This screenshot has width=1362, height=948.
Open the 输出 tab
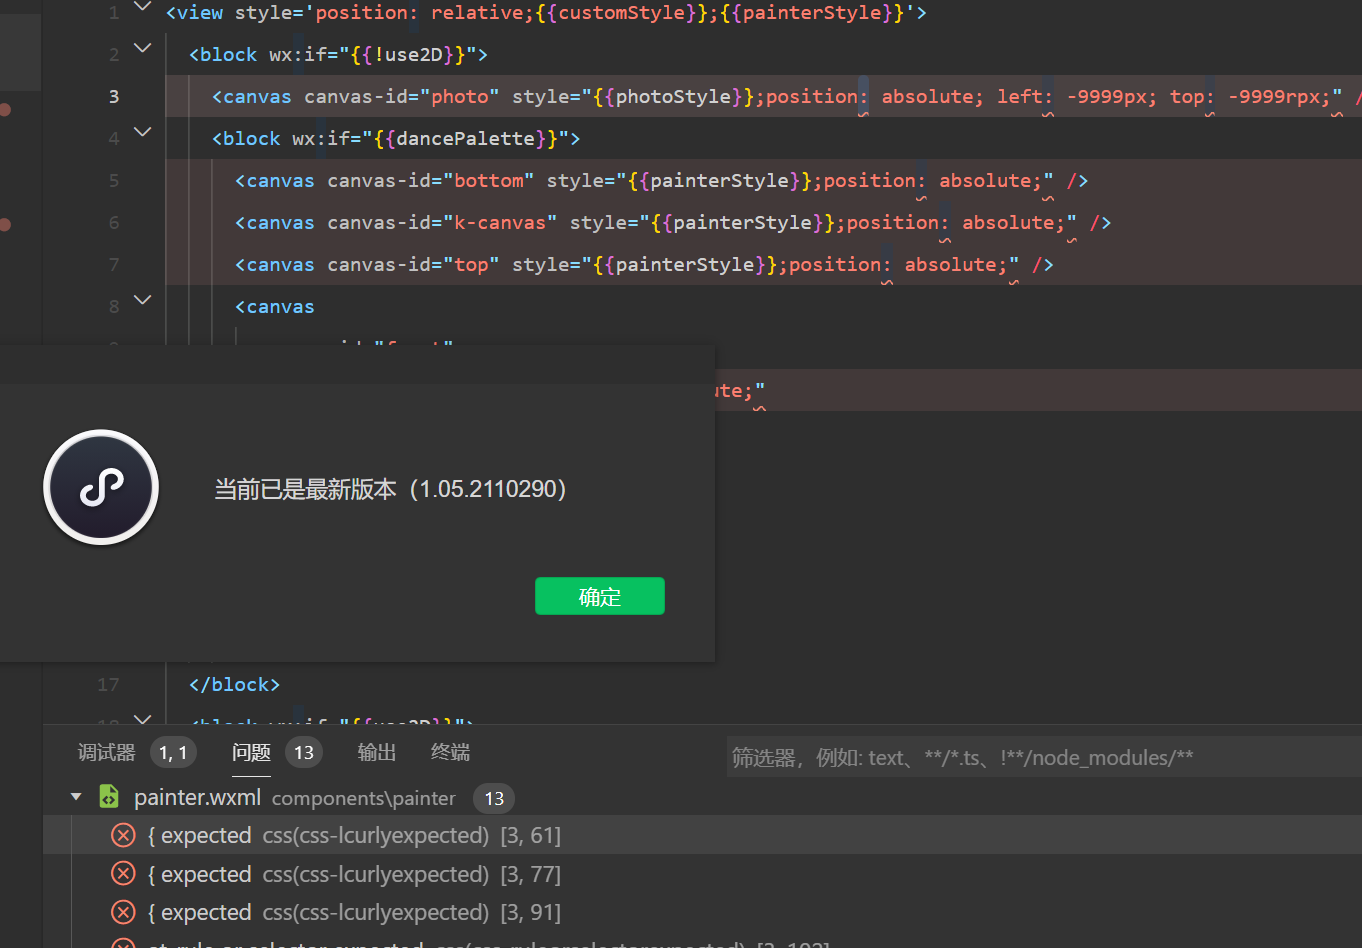[377, 752]
